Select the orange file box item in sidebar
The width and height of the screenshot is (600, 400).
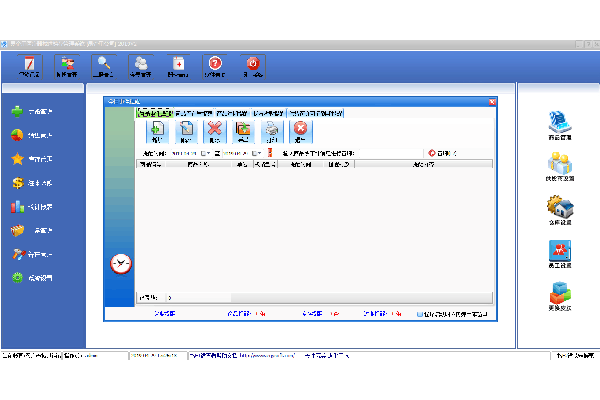pos(32,230)
